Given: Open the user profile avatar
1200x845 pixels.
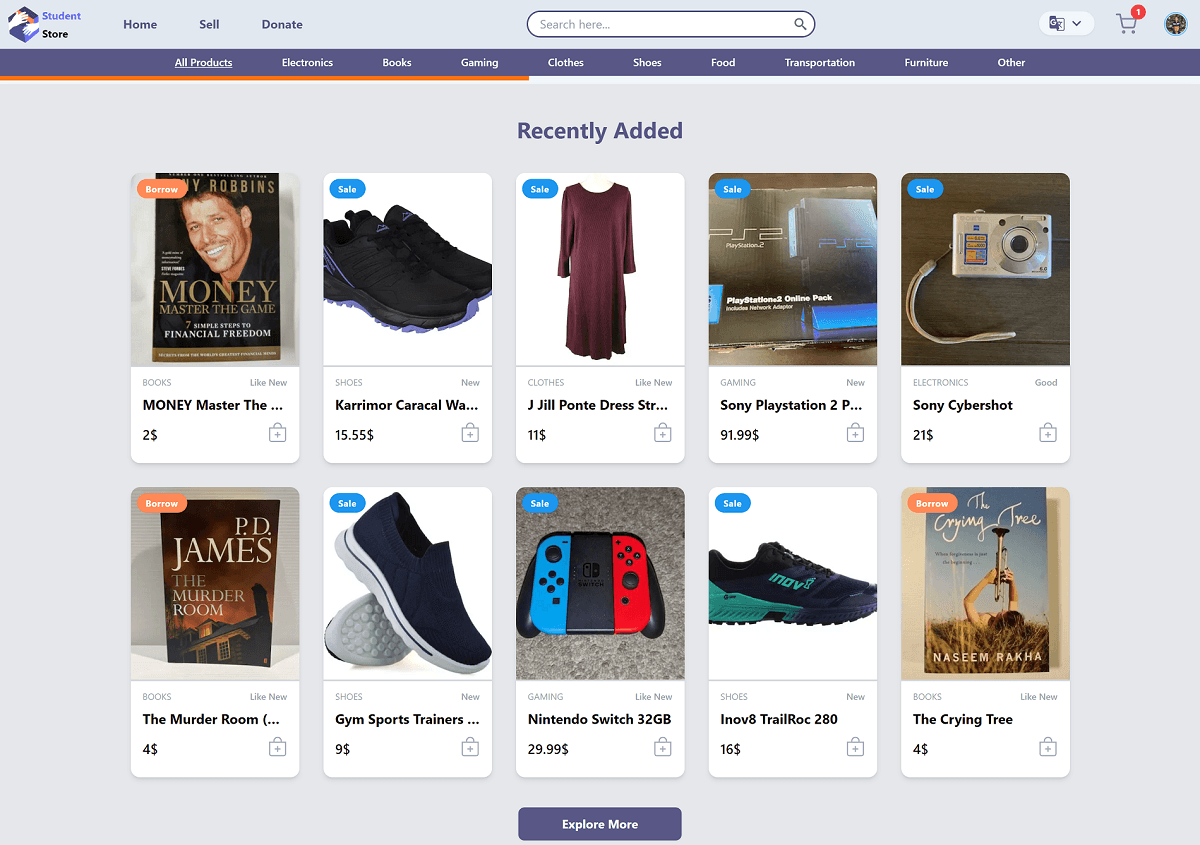Looking at the screenshot, I should pos(1176,24).
